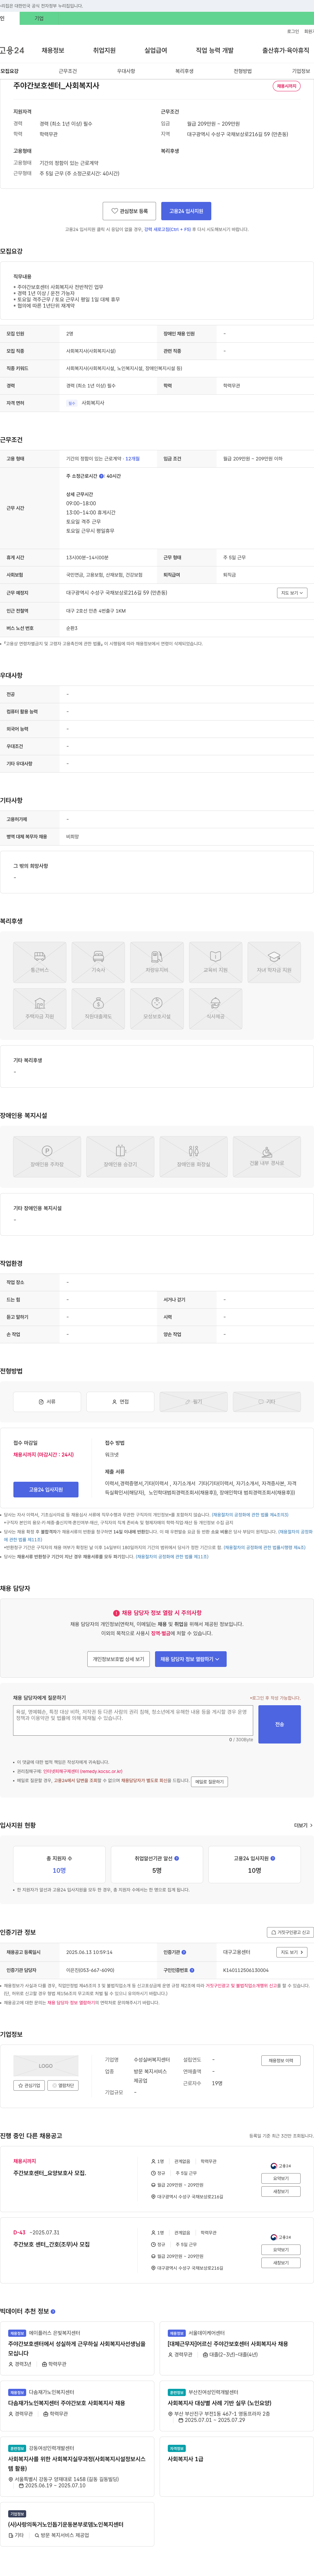Jump to the 기업정보 section tab
Viewport: 314px width, 2576px height.
(301, 71)
